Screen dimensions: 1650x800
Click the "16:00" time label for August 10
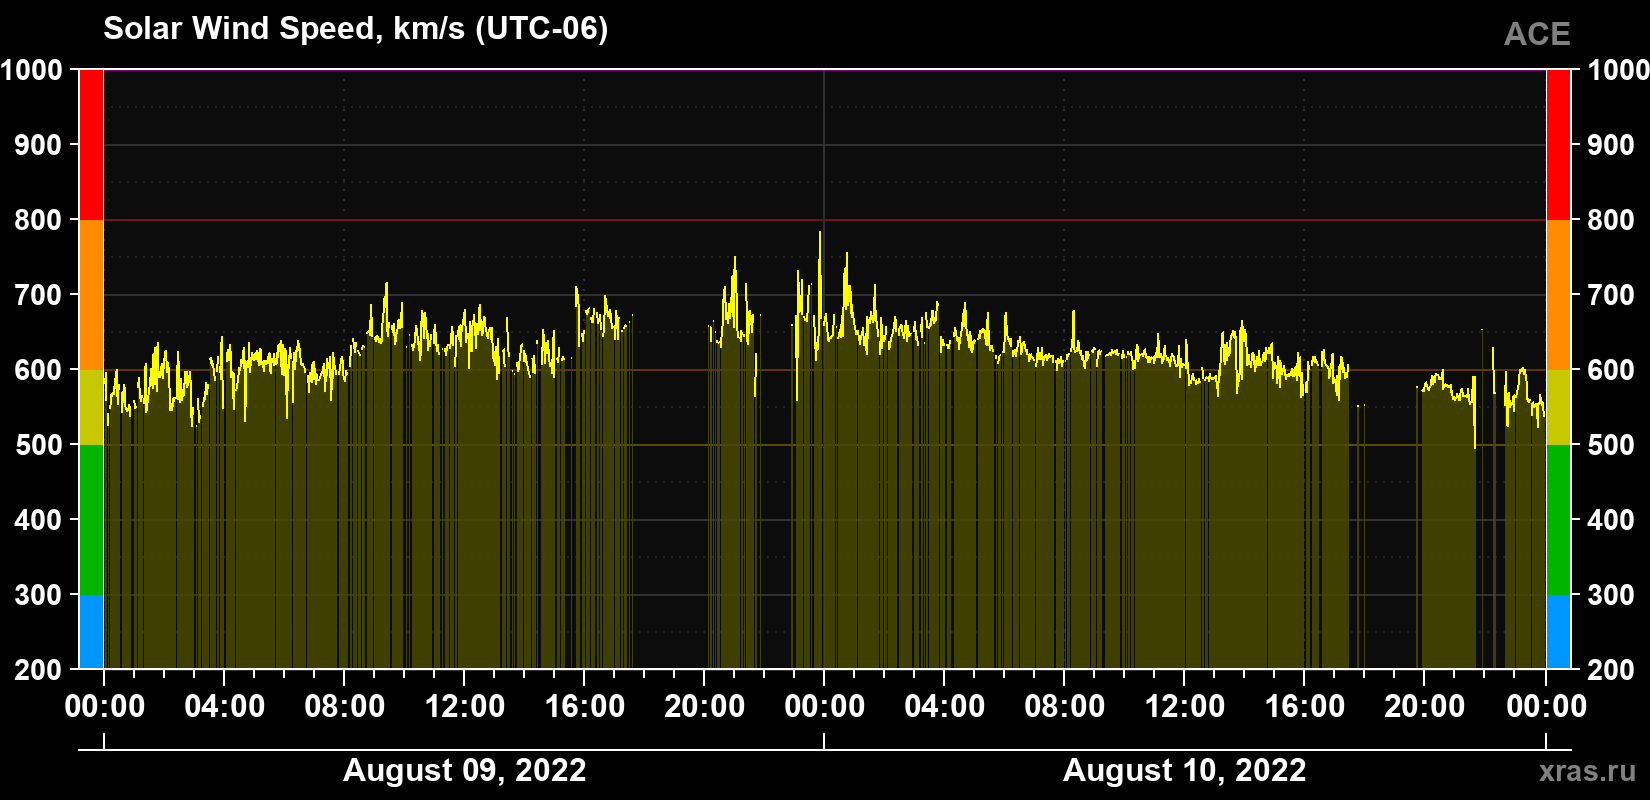click(1305, 707)
